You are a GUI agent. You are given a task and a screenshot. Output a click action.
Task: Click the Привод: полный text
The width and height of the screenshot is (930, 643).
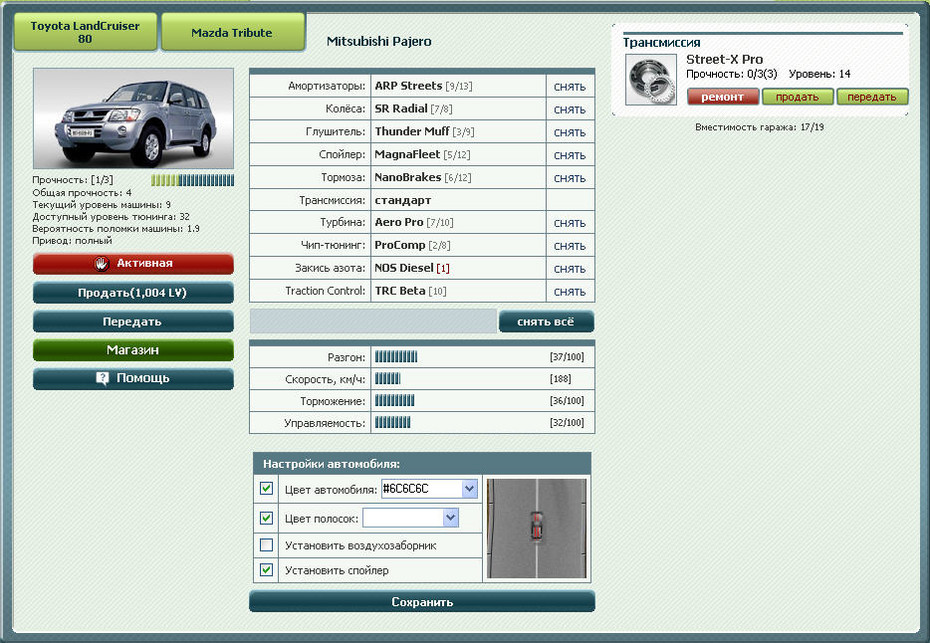(72, 240)
